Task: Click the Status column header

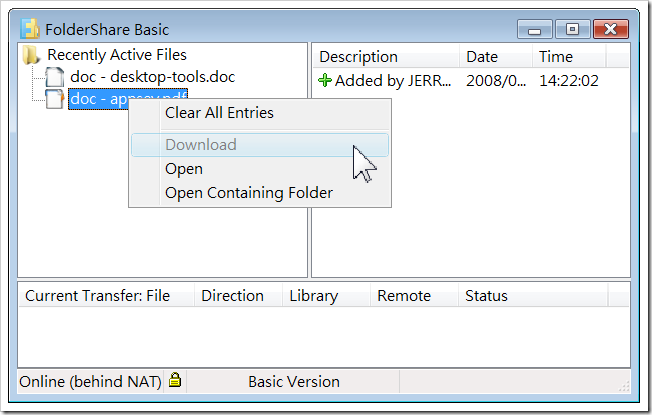Action: [x=533, y=296]
